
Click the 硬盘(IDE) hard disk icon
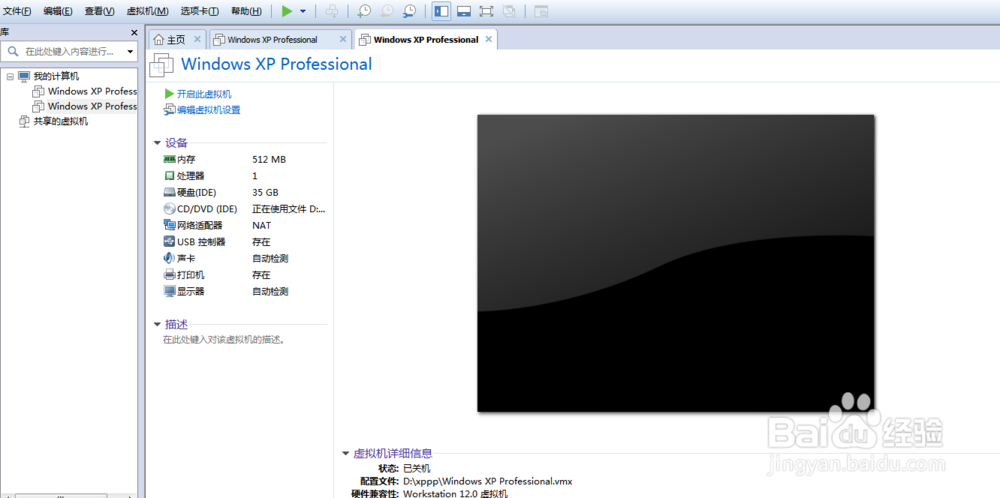(169, 193)
